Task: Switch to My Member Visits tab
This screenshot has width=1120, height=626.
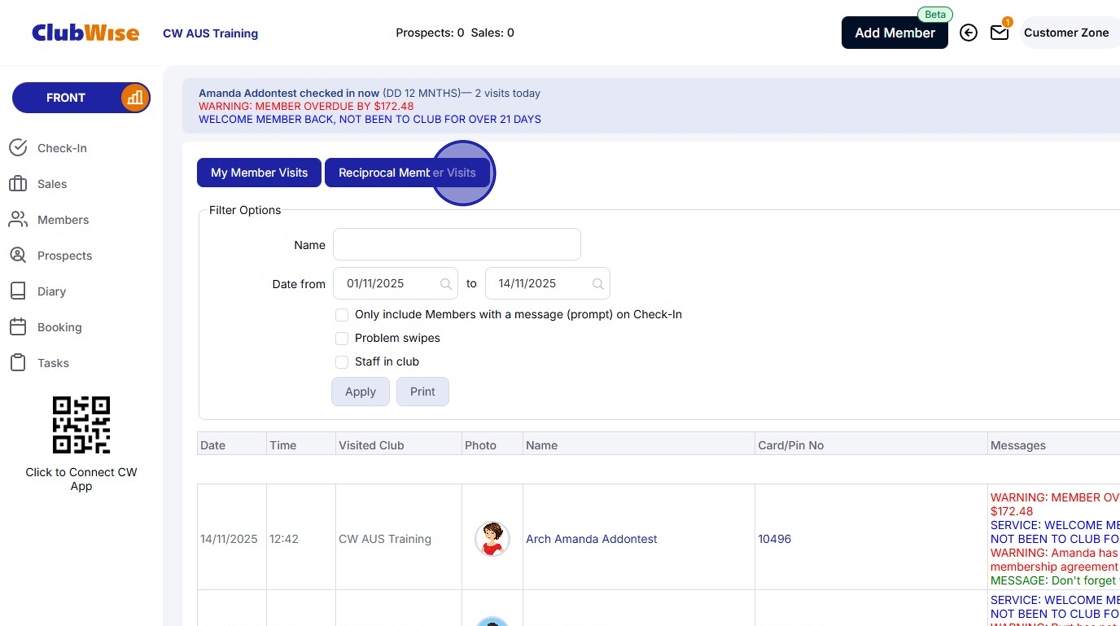Action: point(259,173)
